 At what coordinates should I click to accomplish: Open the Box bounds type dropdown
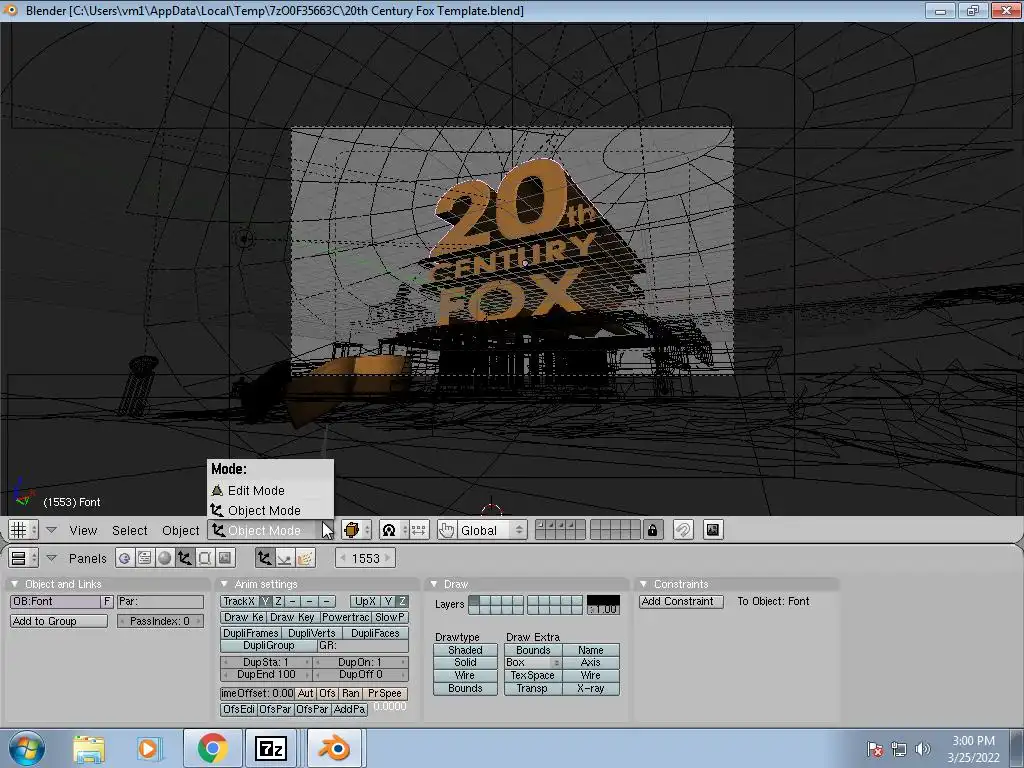coord(532,662)
